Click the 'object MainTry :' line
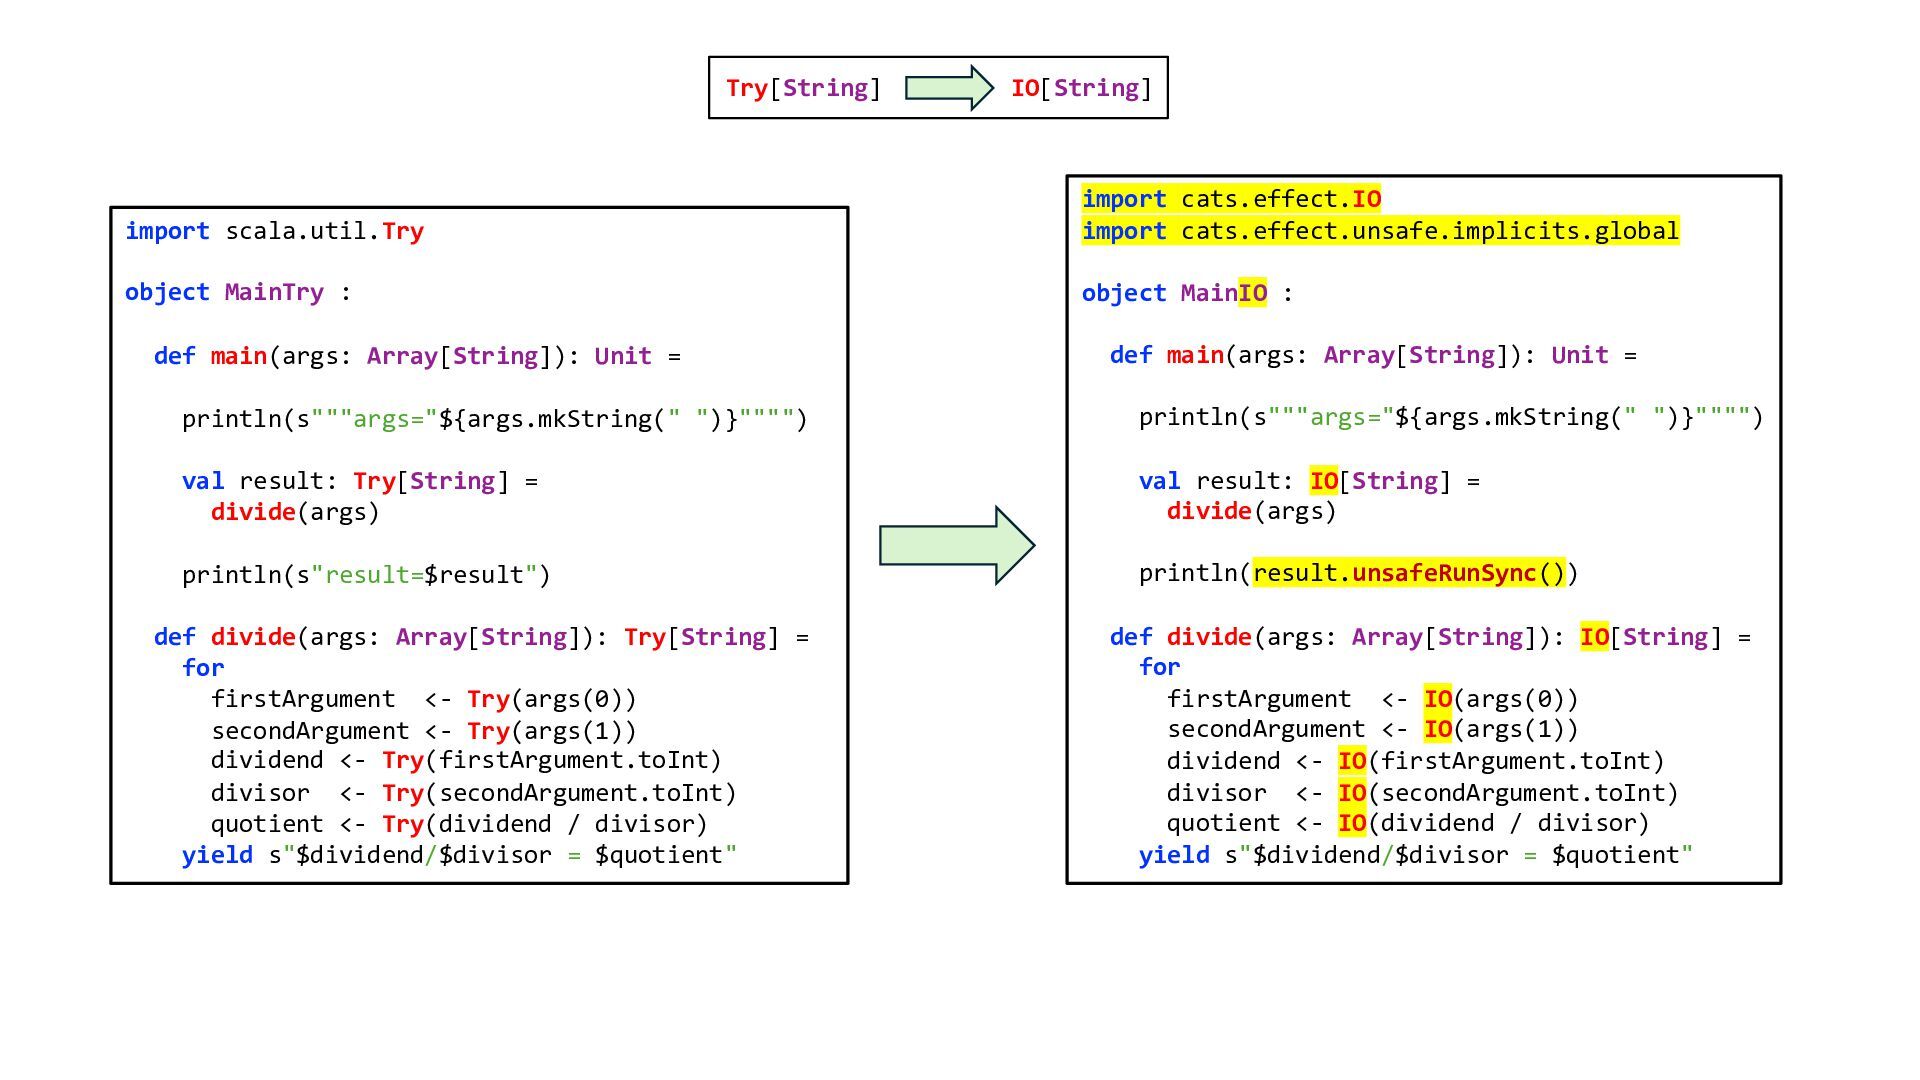 click(238, 292)
